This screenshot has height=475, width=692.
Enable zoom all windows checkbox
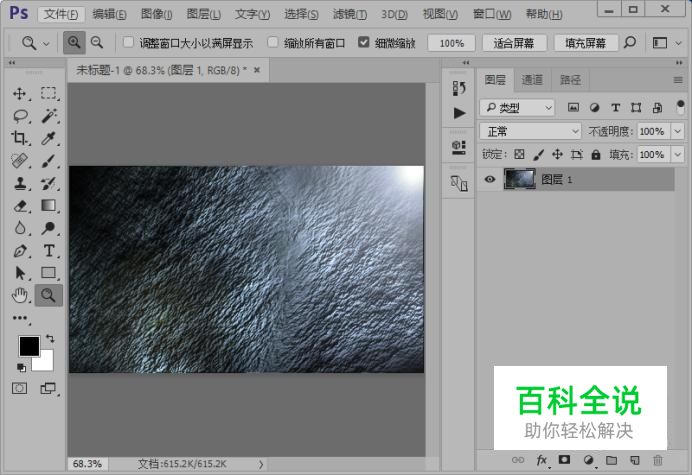[272, 42]
